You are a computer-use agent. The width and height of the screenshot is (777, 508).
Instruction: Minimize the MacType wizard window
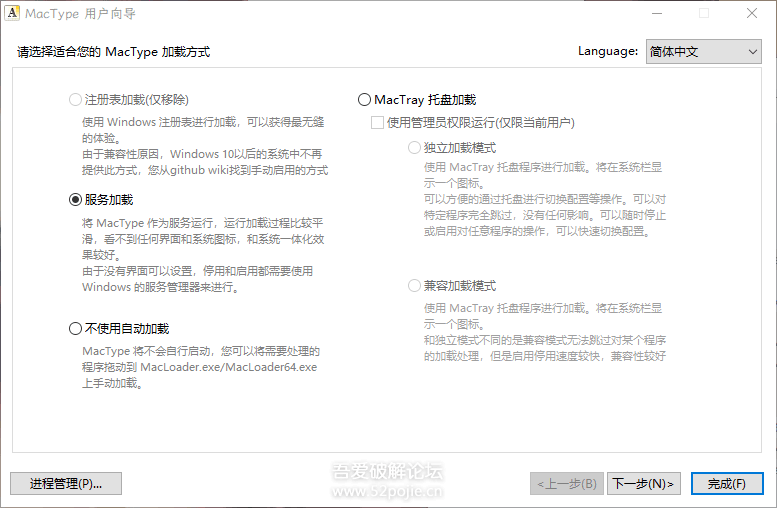(x=657, y=13)
